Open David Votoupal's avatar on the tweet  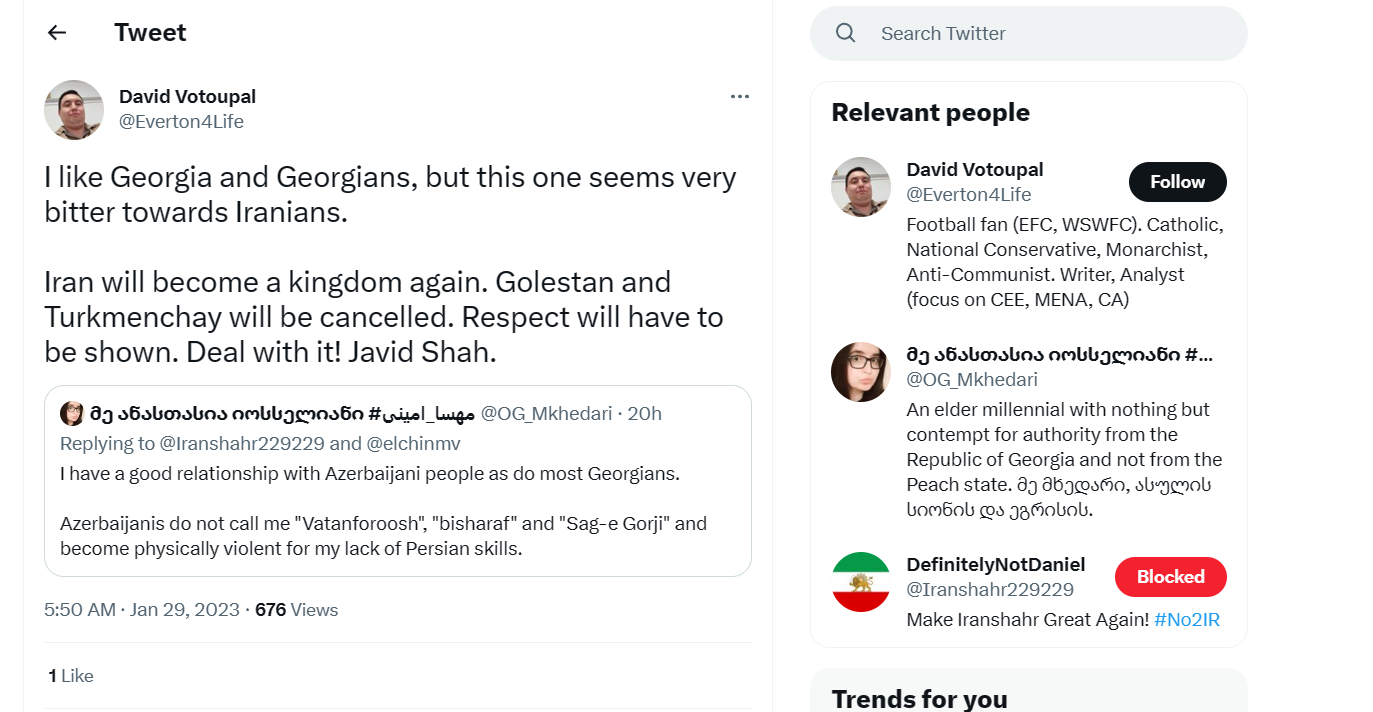click(x=74, y=110)
